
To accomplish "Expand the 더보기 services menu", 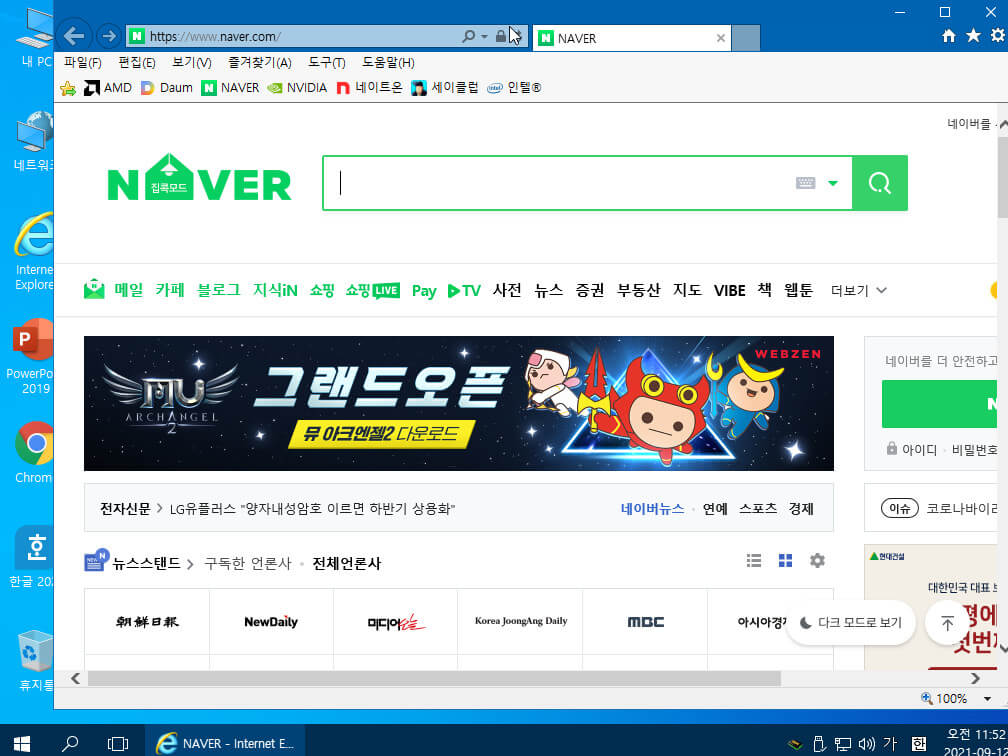I will coord(858,291).
